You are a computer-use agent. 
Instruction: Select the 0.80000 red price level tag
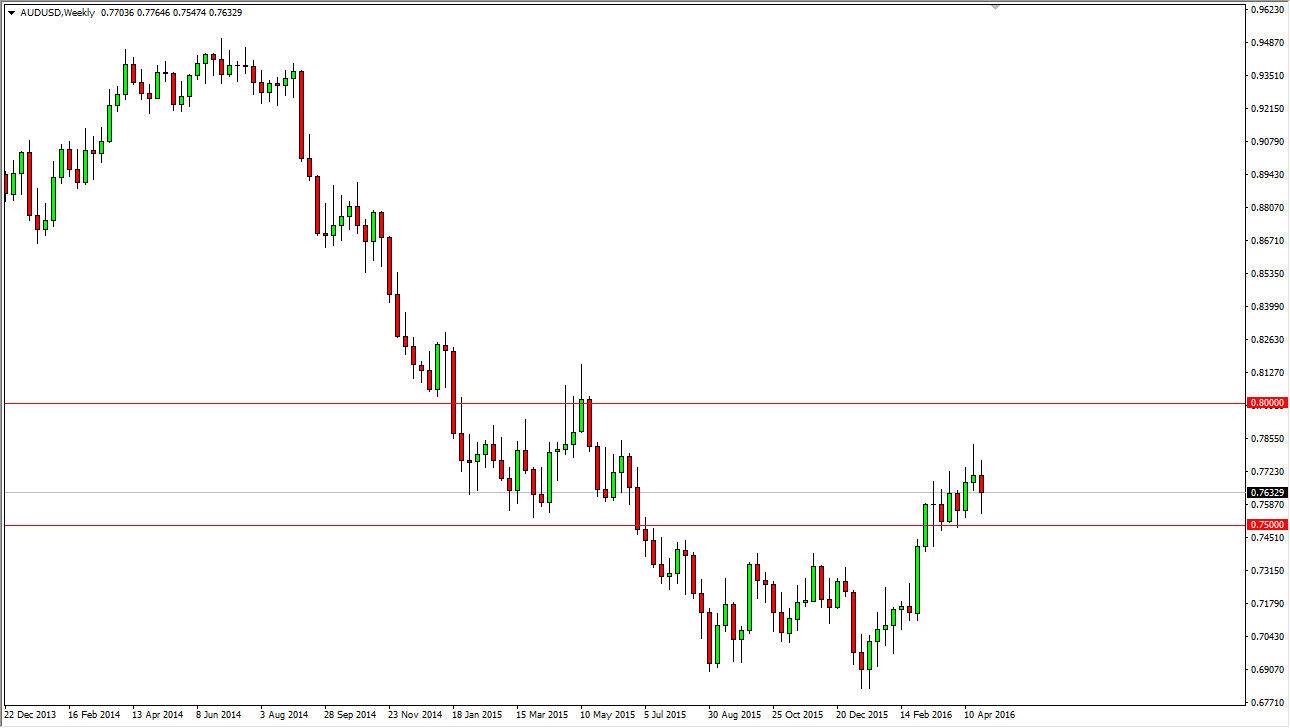coord(1264,401)
